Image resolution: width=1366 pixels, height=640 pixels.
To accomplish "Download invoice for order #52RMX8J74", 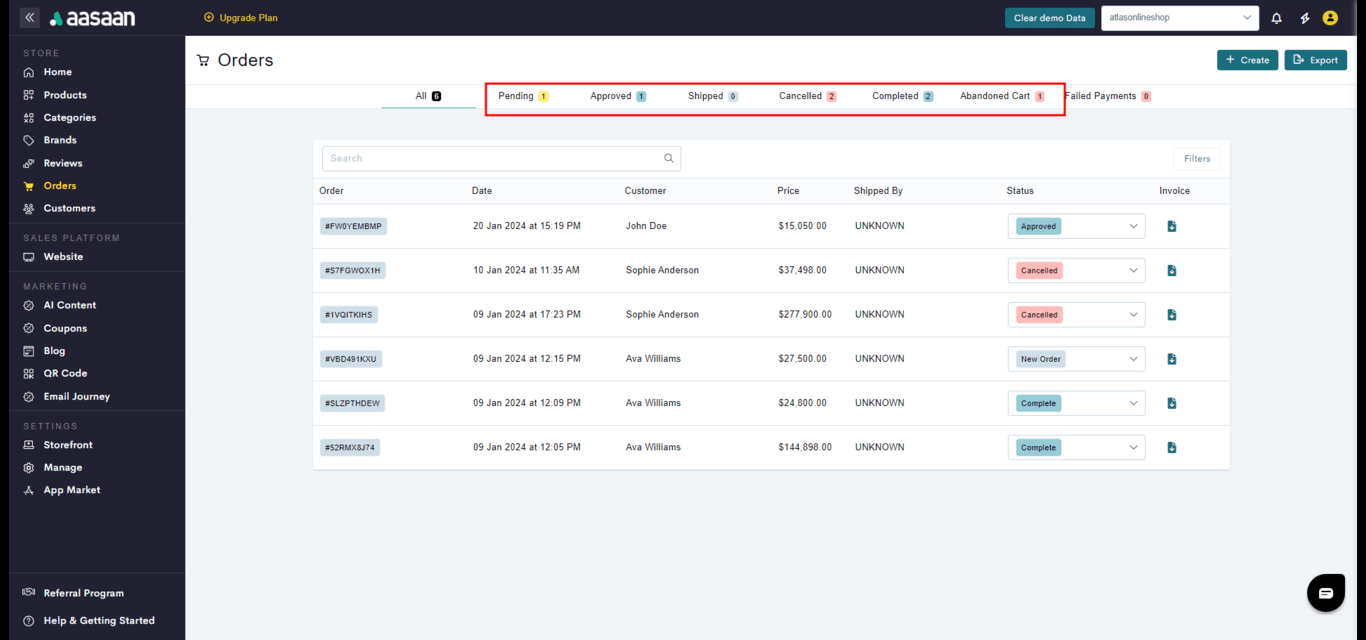I will pos(1172,447).
